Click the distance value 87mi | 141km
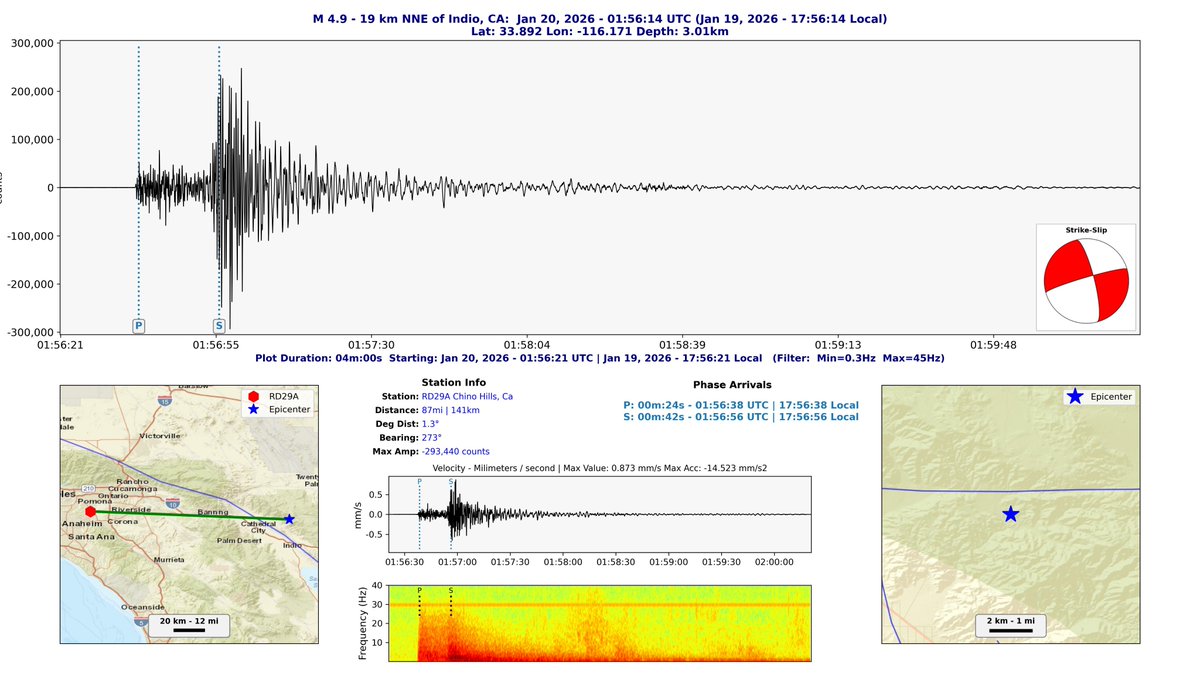 [x=451, y=410]
